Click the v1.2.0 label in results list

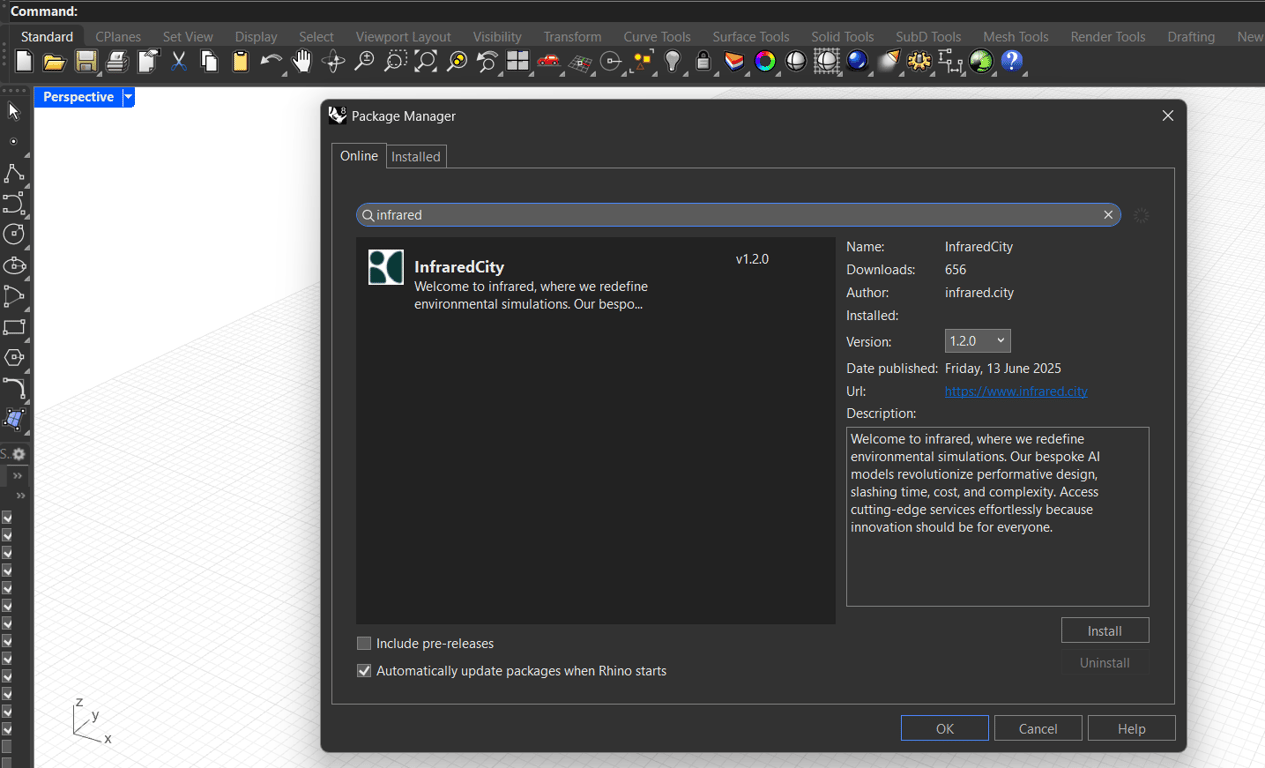point(752,259)
